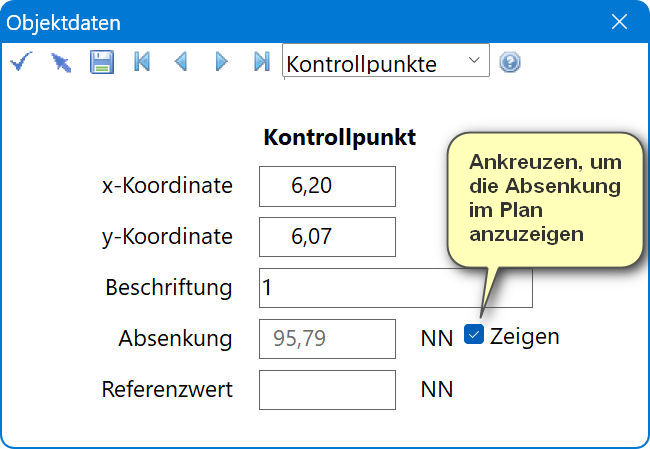Image resolution: width=650 pixels, height=449 pixels.
Task: Click the x-Koordinate input field
Action: 327,186
